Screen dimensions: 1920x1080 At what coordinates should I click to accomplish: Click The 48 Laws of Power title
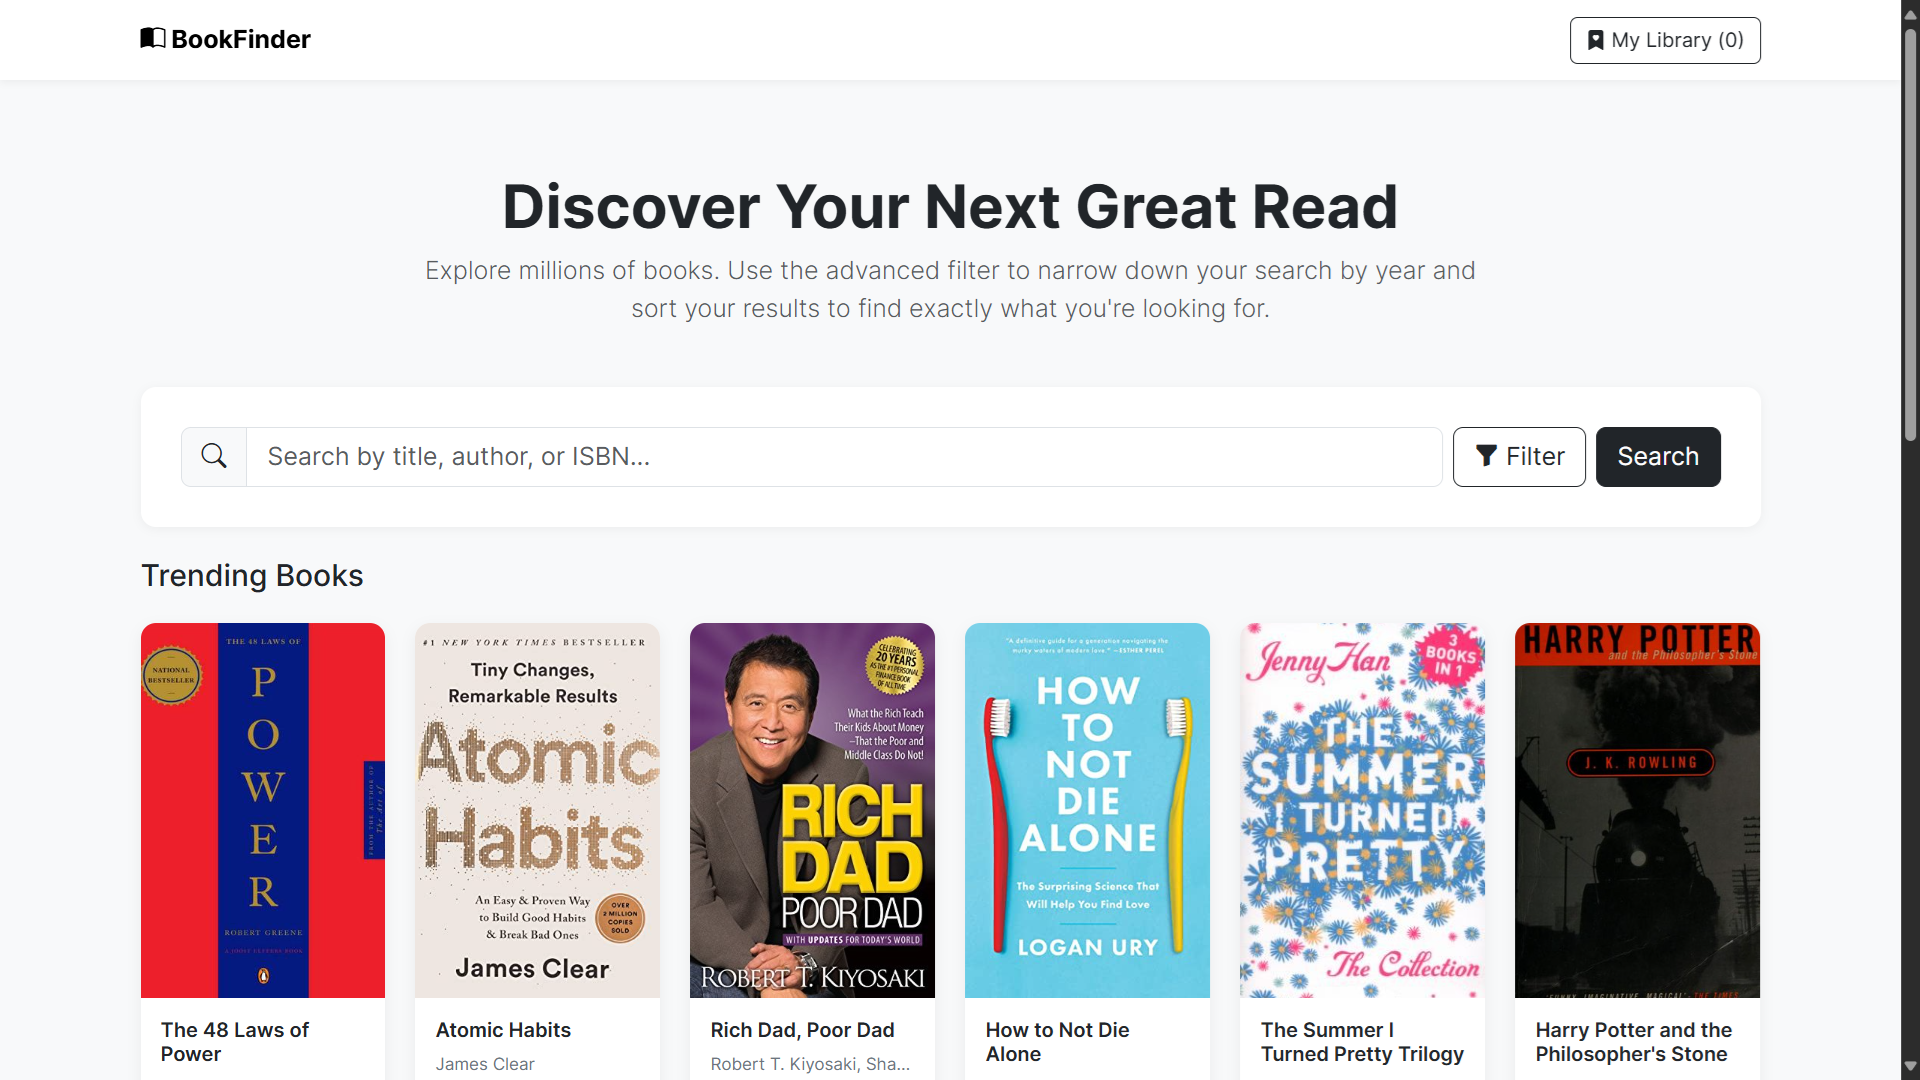[x=235, y=1042]
